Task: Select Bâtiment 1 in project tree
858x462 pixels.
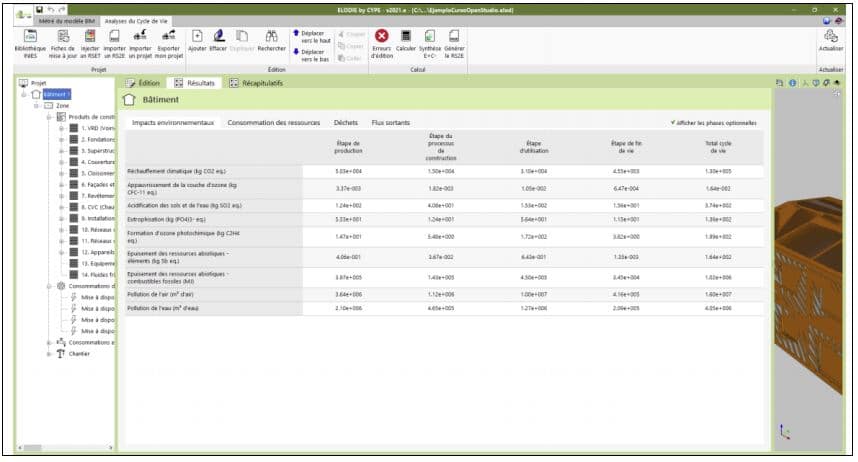Action: click(x=56, y=94)
